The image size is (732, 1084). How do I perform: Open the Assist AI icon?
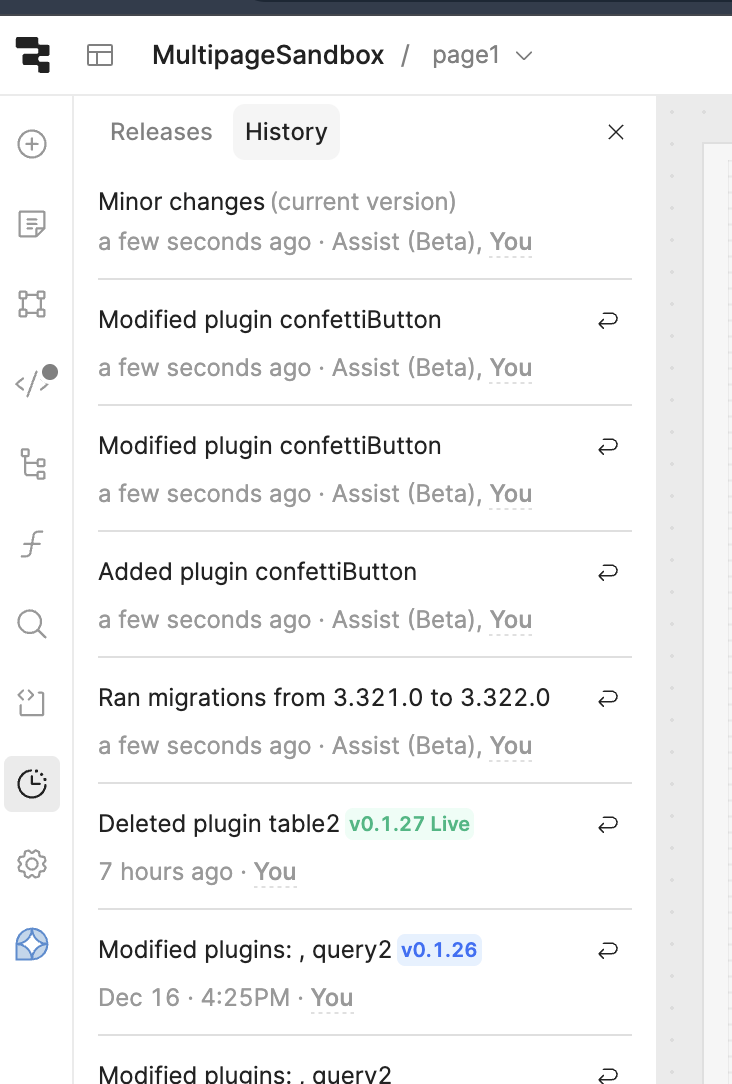point(32,944)
